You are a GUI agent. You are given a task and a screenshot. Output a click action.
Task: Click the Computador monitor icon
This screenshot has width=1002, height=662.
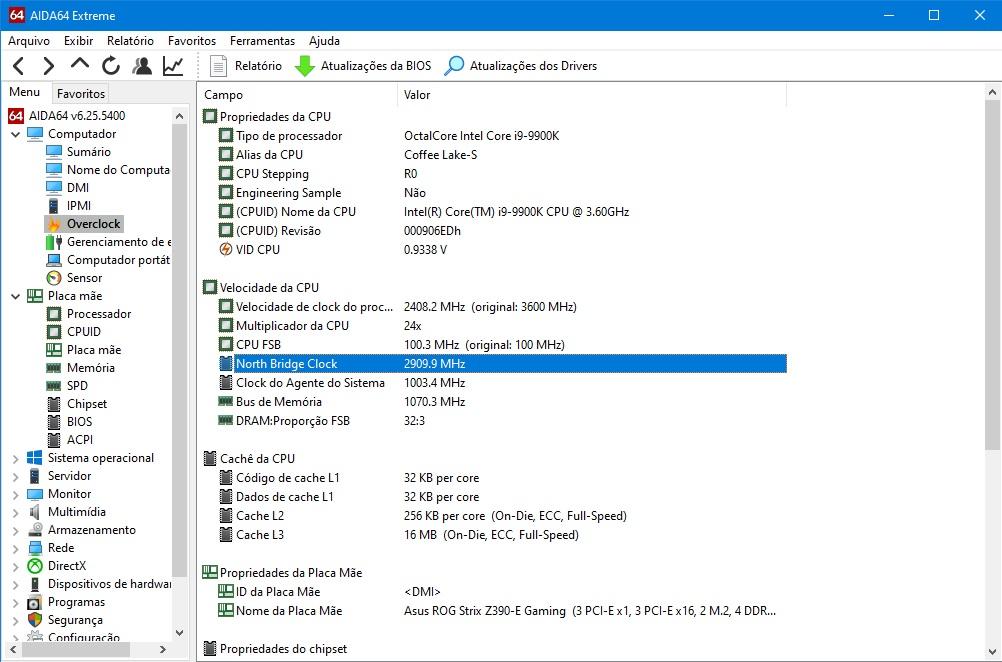(35, 134)
